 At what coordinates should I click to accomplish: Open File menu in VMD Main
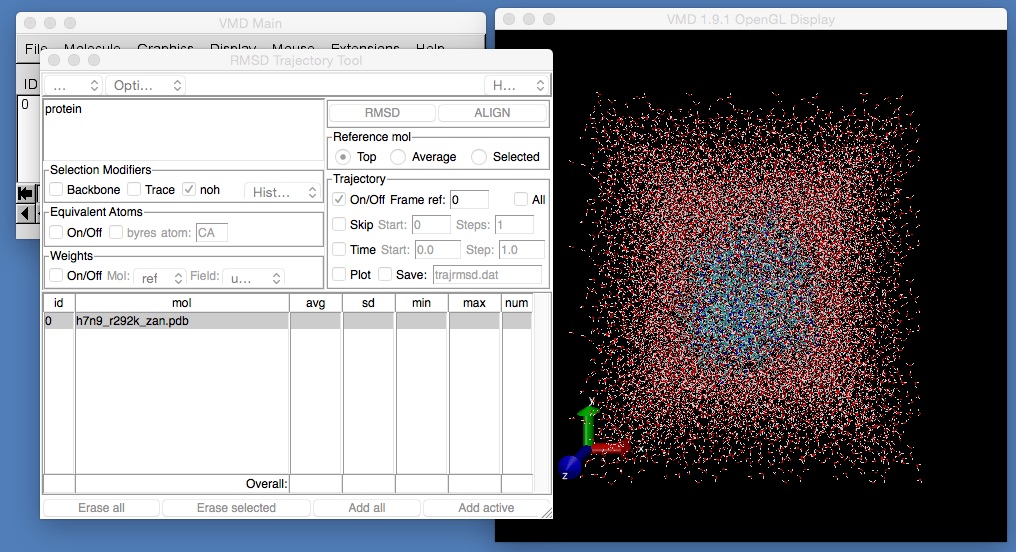tap(36, 48)
